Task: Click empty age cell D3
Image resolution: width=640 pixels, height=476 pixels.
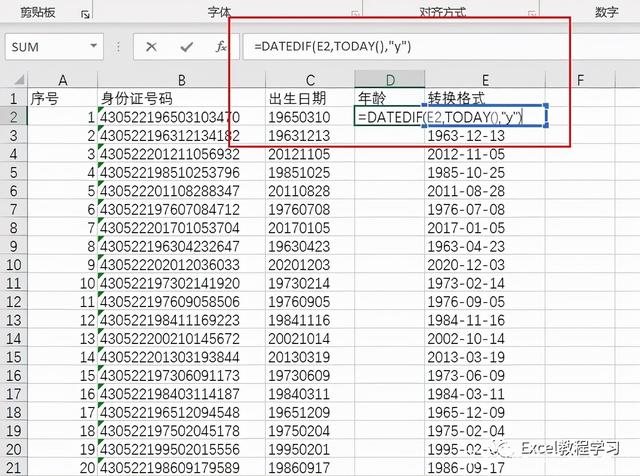Action: (390, 136)
